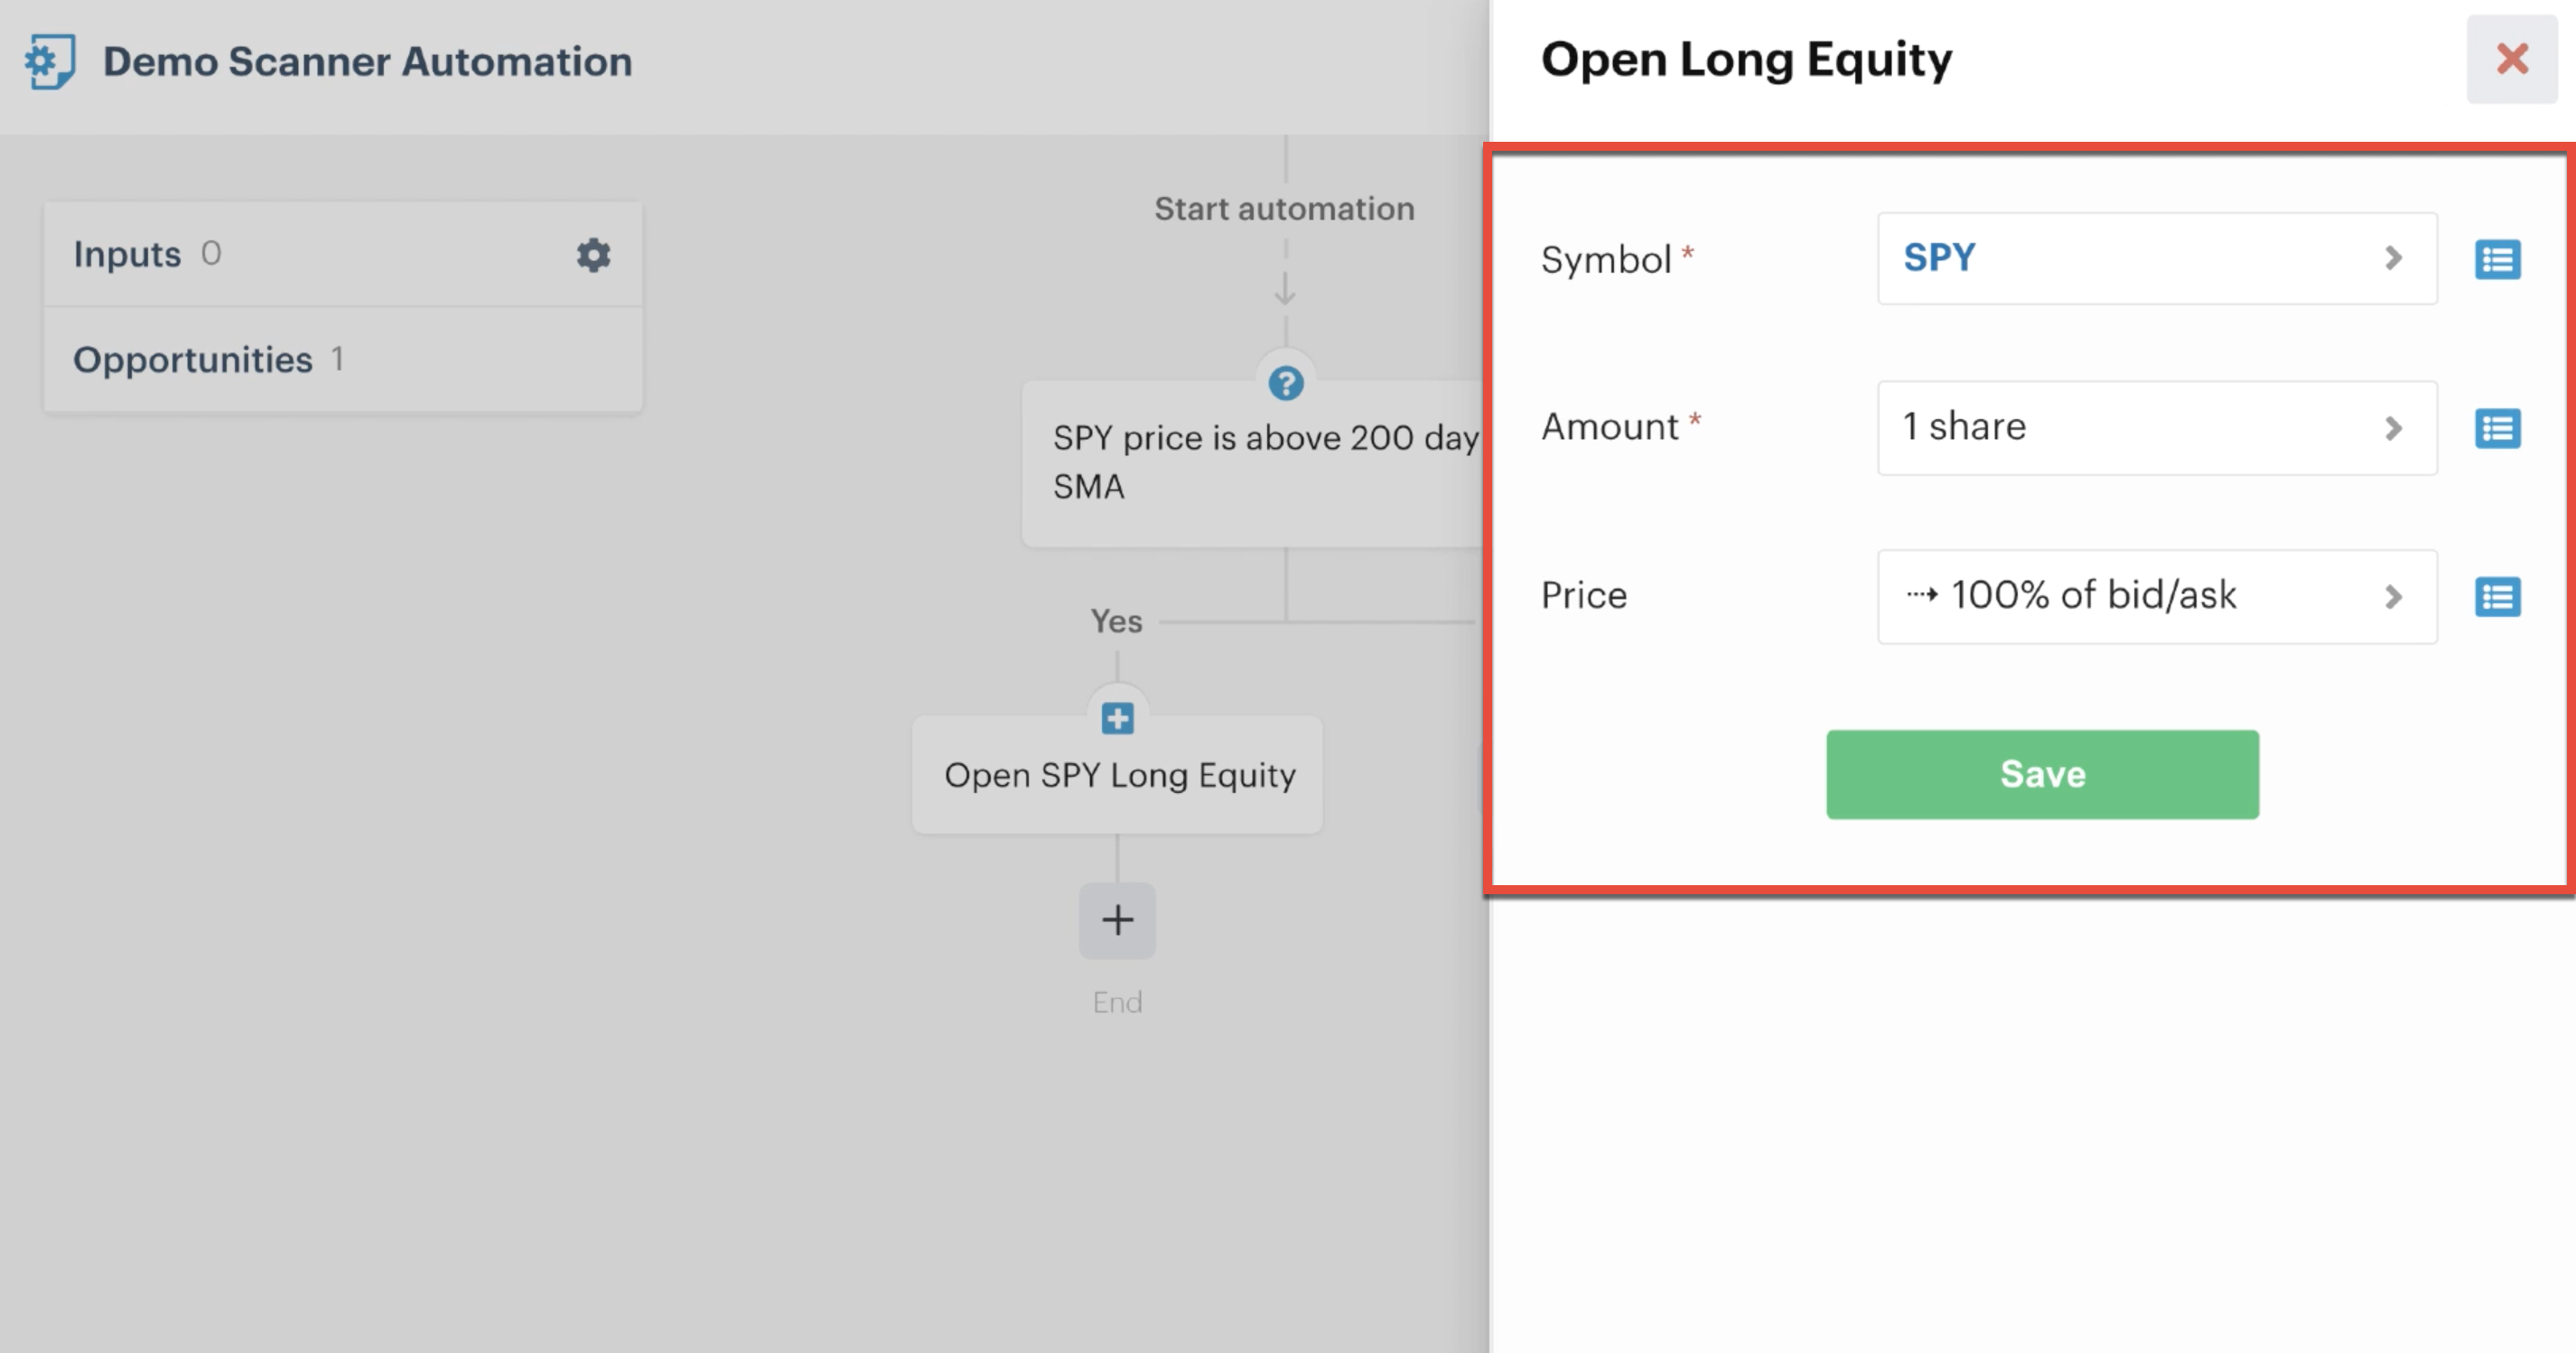The width and height of the screenshot is (2576, 1353).
Task: Open the 100% of bid/ask price dropdown
Action: coord(2157,596)
